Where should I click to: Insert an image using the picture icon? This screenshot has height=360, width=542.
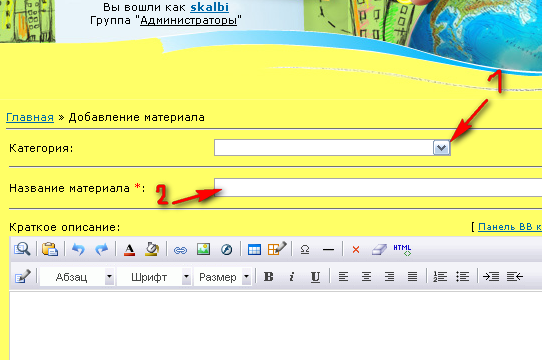[x=203, y=249]
